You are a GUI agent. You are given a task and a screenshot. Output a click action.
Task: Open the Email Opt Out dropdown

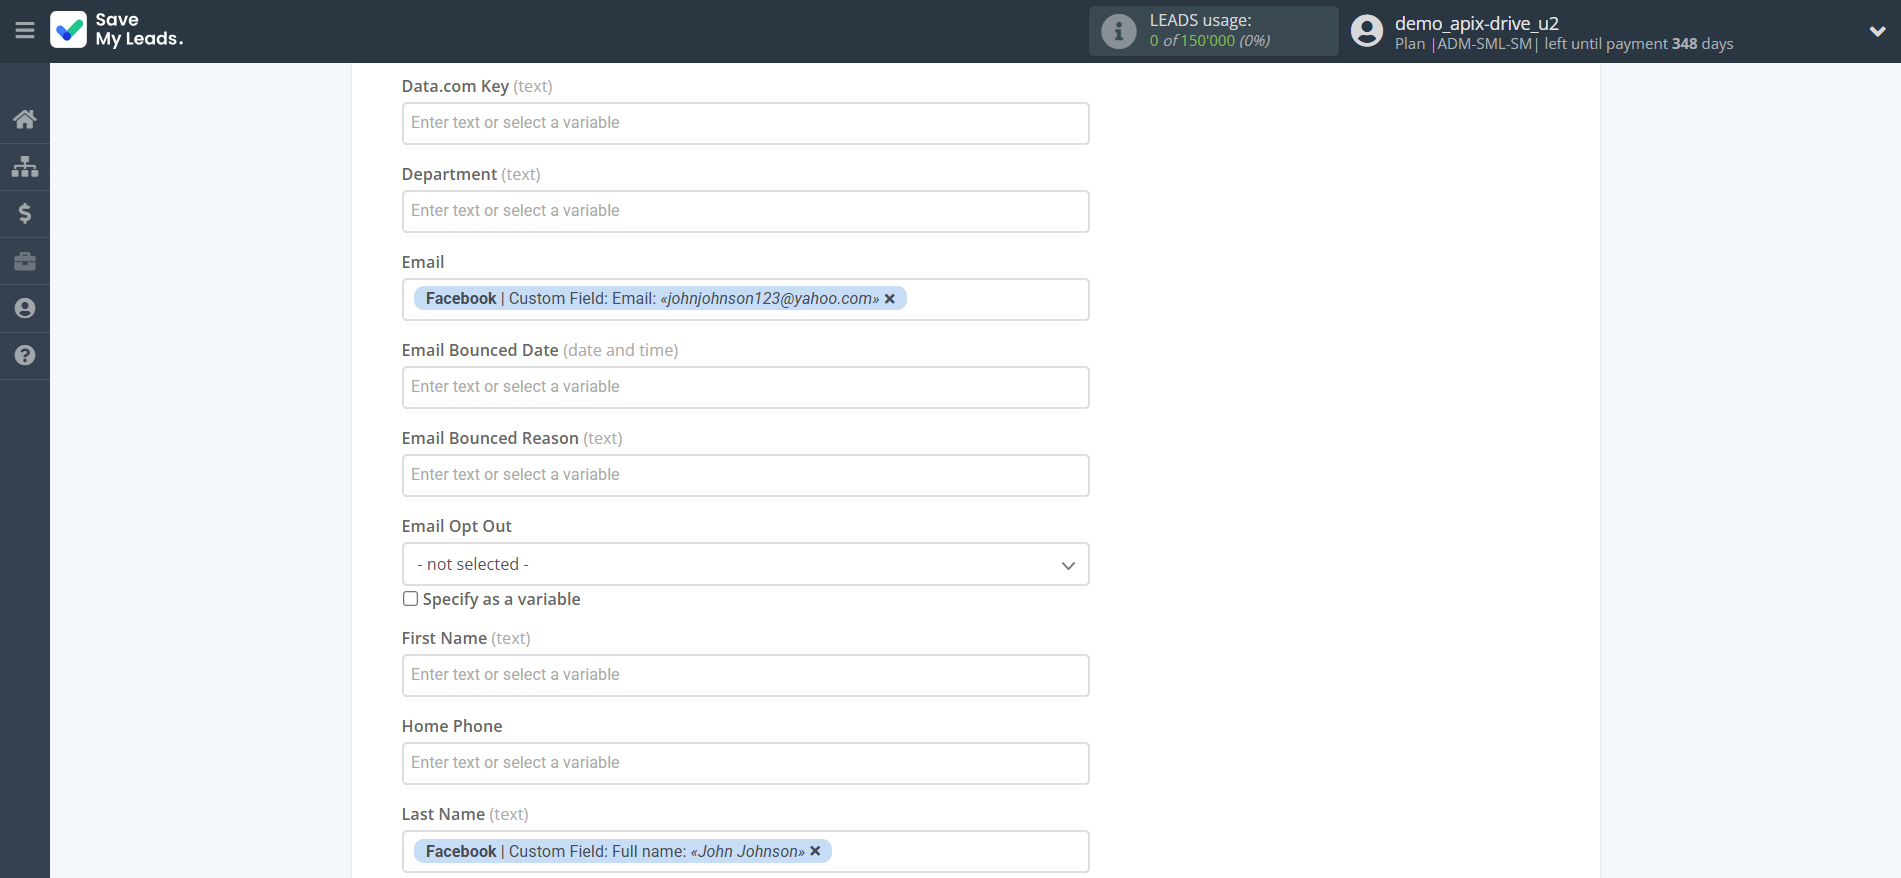point(745,564)
